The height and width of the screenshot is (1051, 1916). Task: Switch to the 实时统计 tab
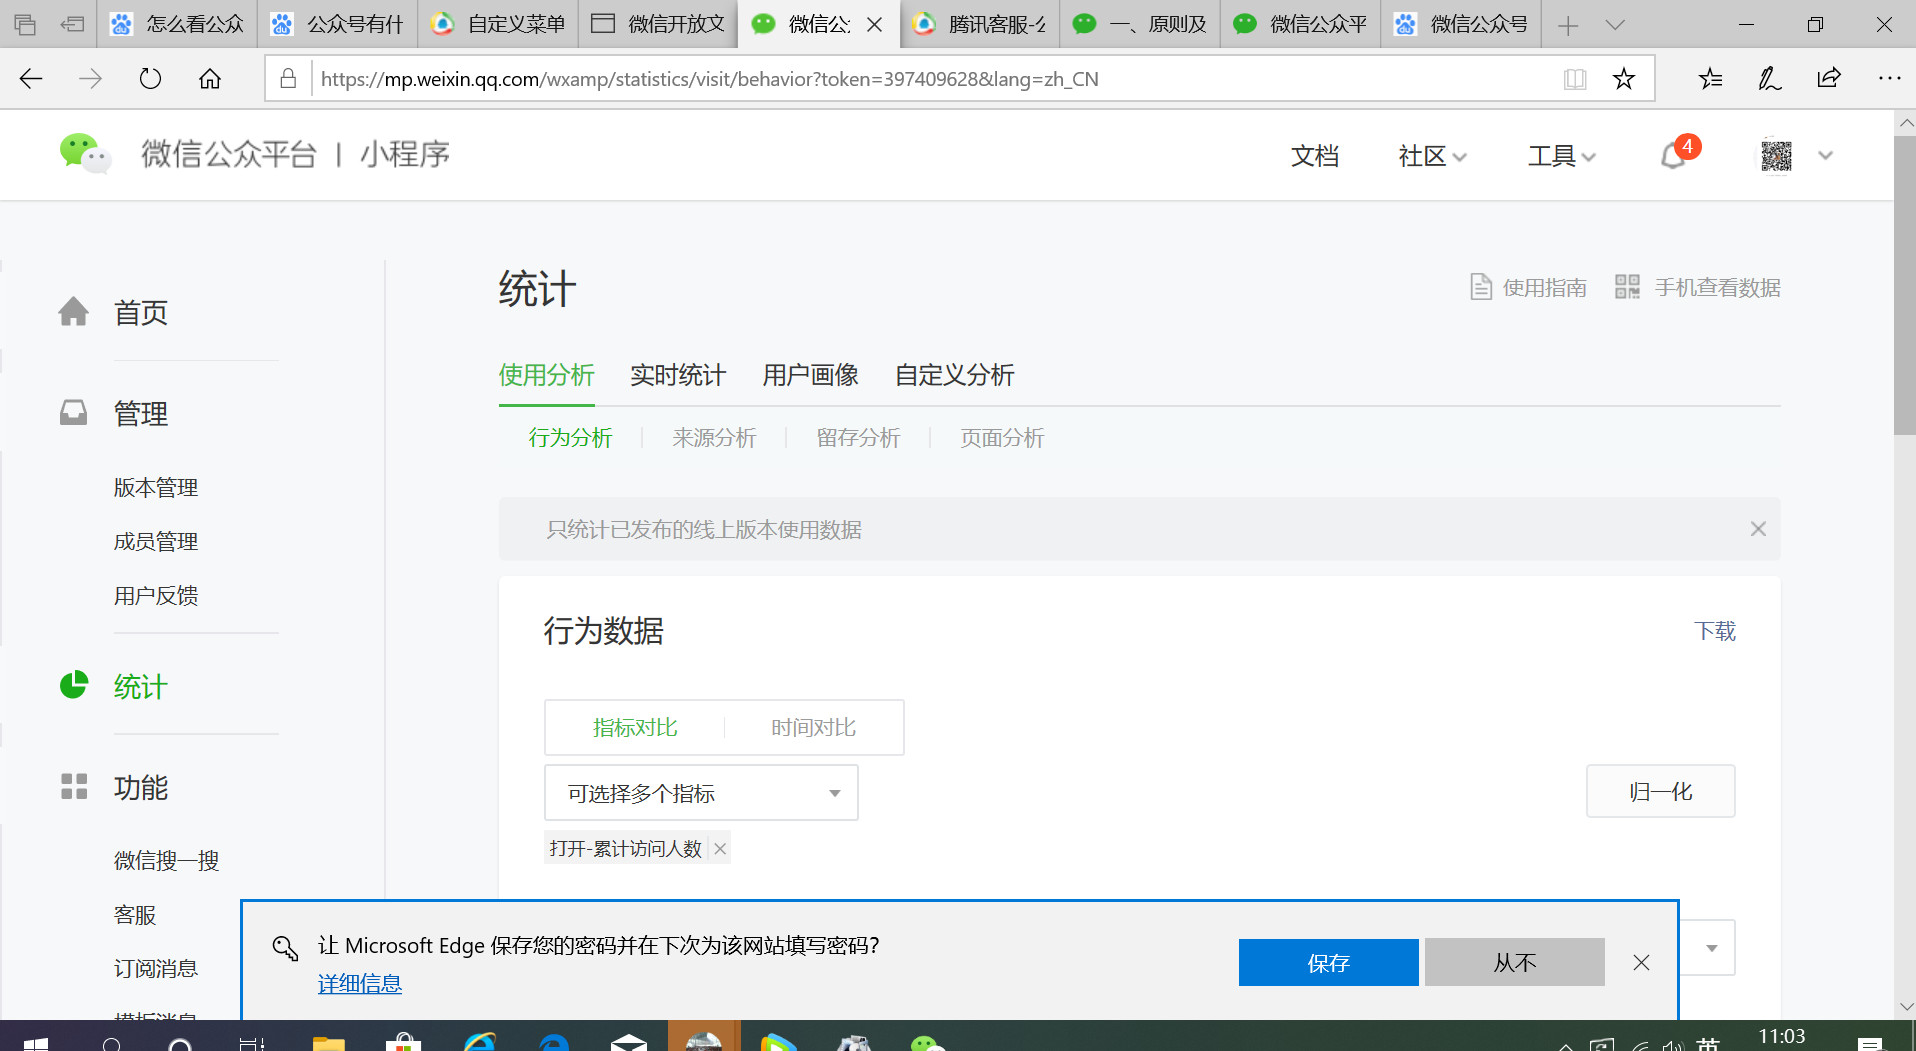tap(677, 375)
